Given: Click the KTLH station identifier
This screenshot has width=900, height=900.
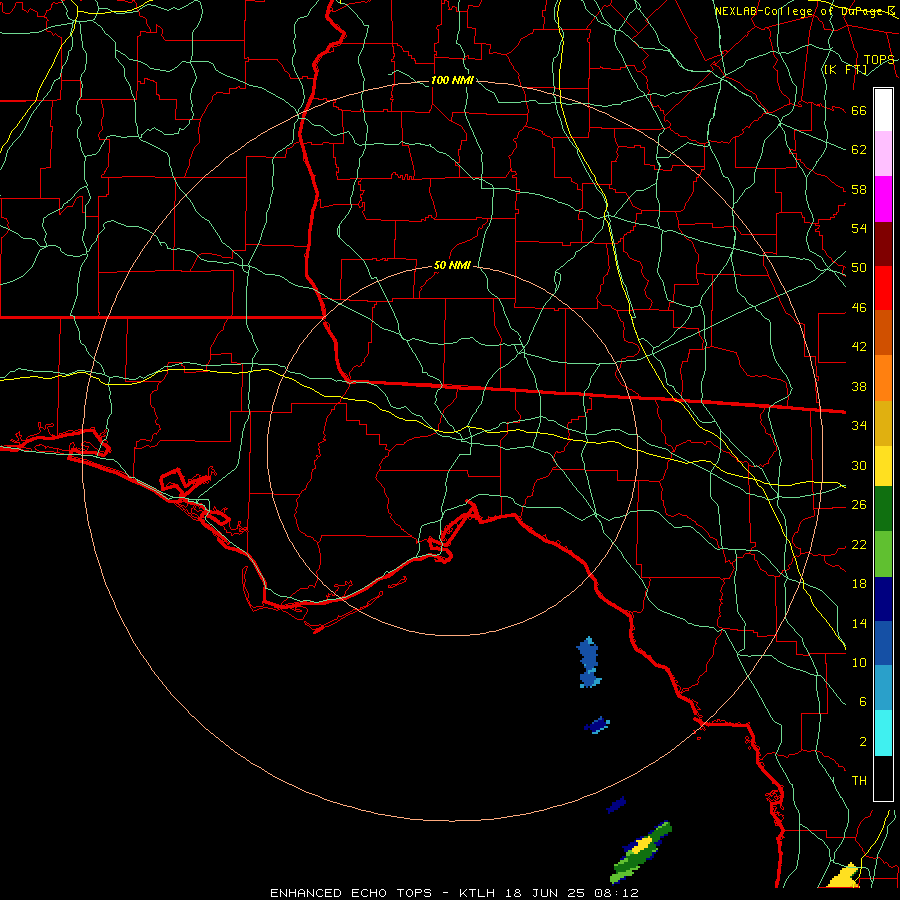Looking at the screenshot, I should [x=477, y=893].
